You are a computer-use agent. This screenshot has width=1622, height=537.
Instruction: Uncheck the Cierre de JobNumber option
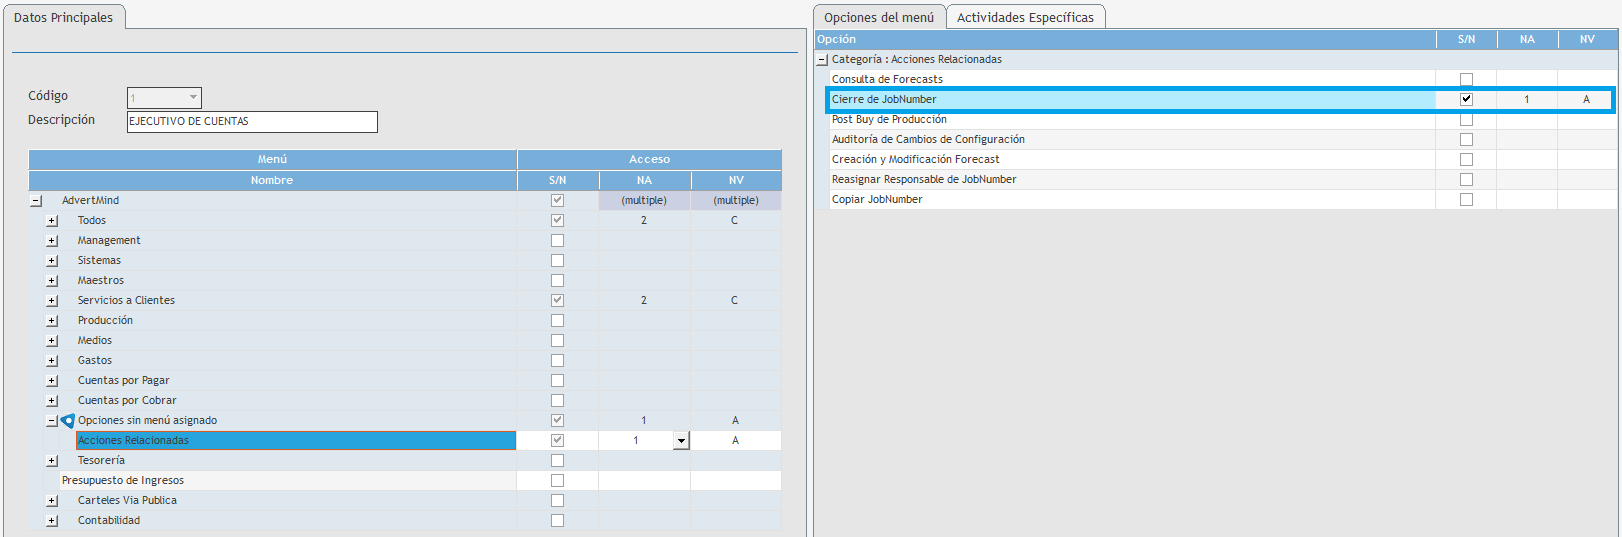(x=1466, y=100)
